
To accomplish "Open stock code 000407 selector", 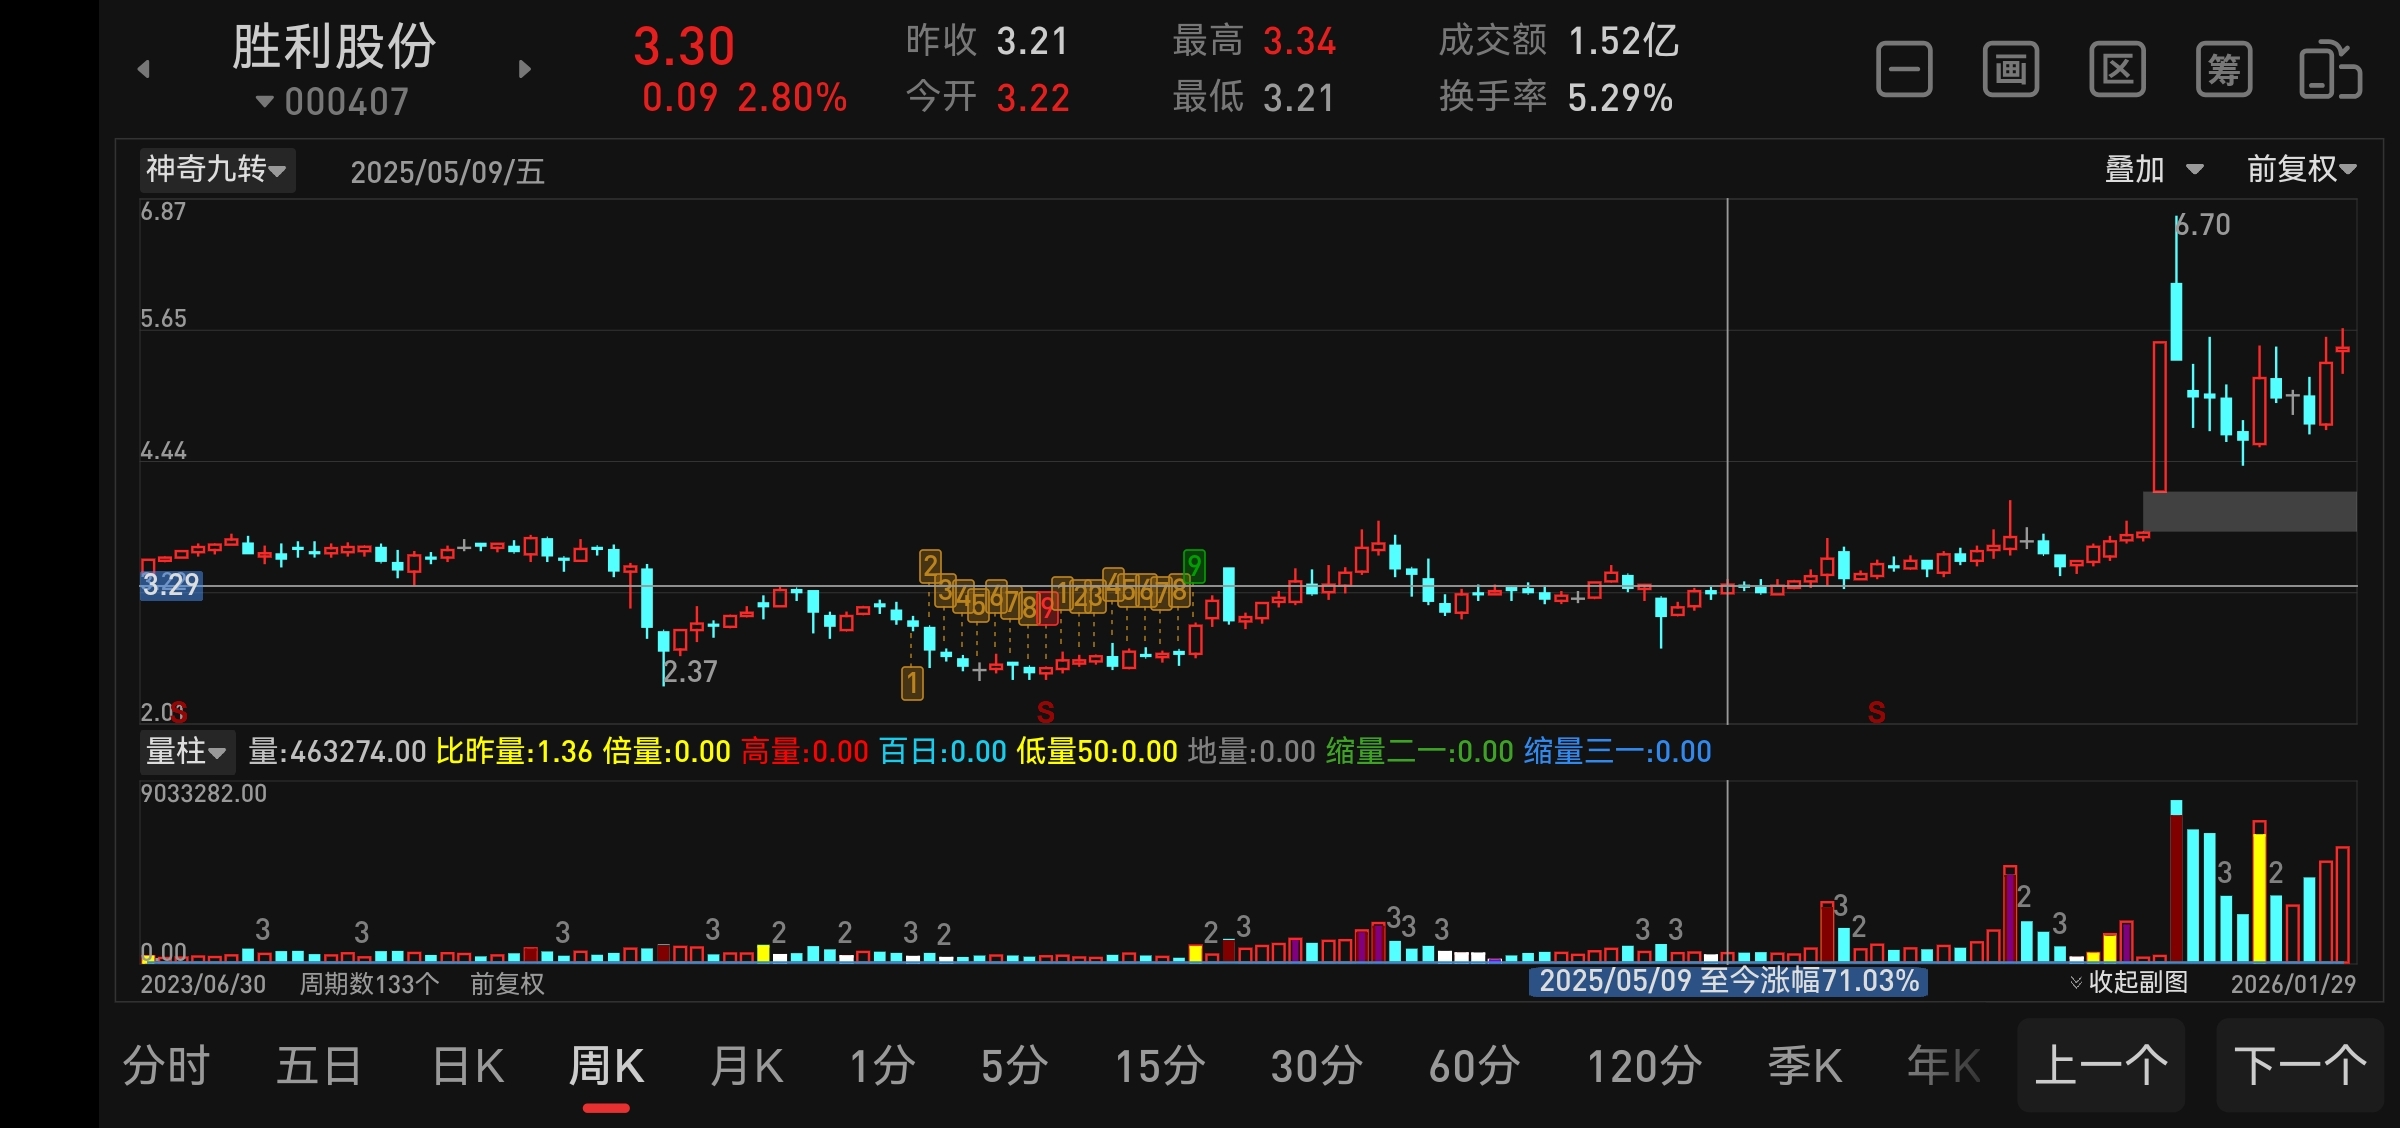I will [x=333, y=102].
